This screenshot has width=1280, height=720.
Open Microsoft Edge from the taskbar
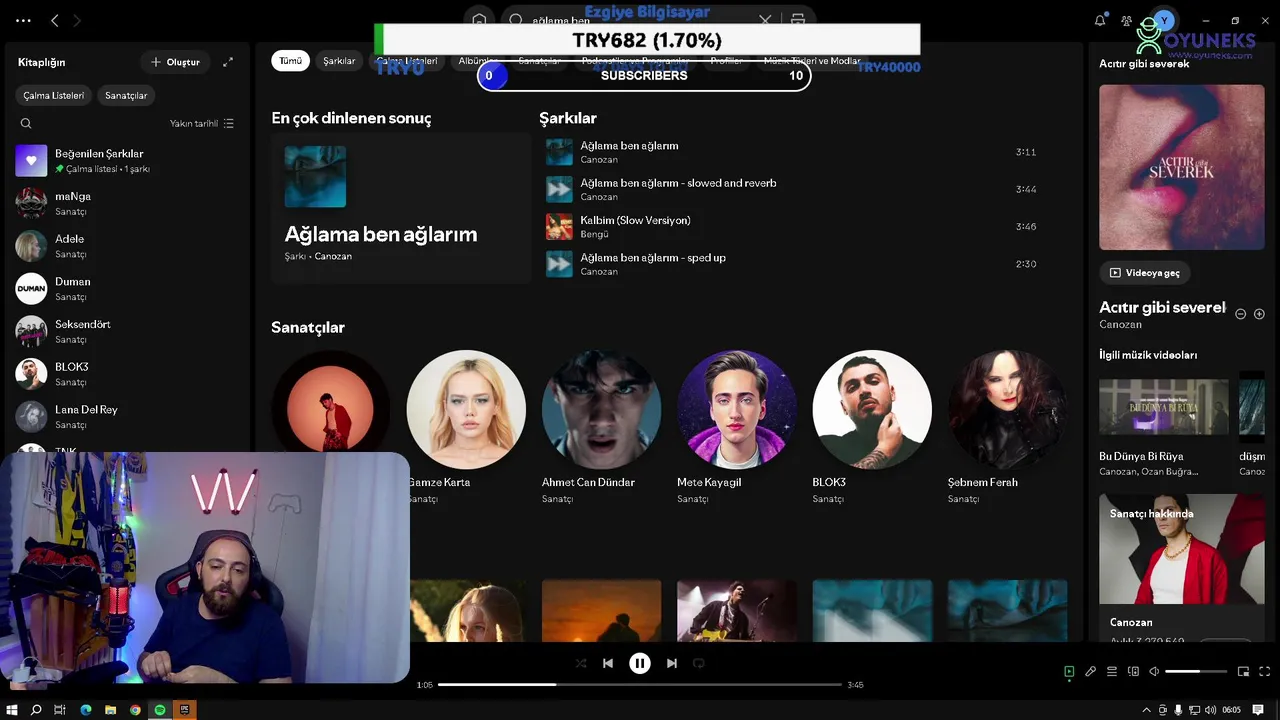point(85,710)
